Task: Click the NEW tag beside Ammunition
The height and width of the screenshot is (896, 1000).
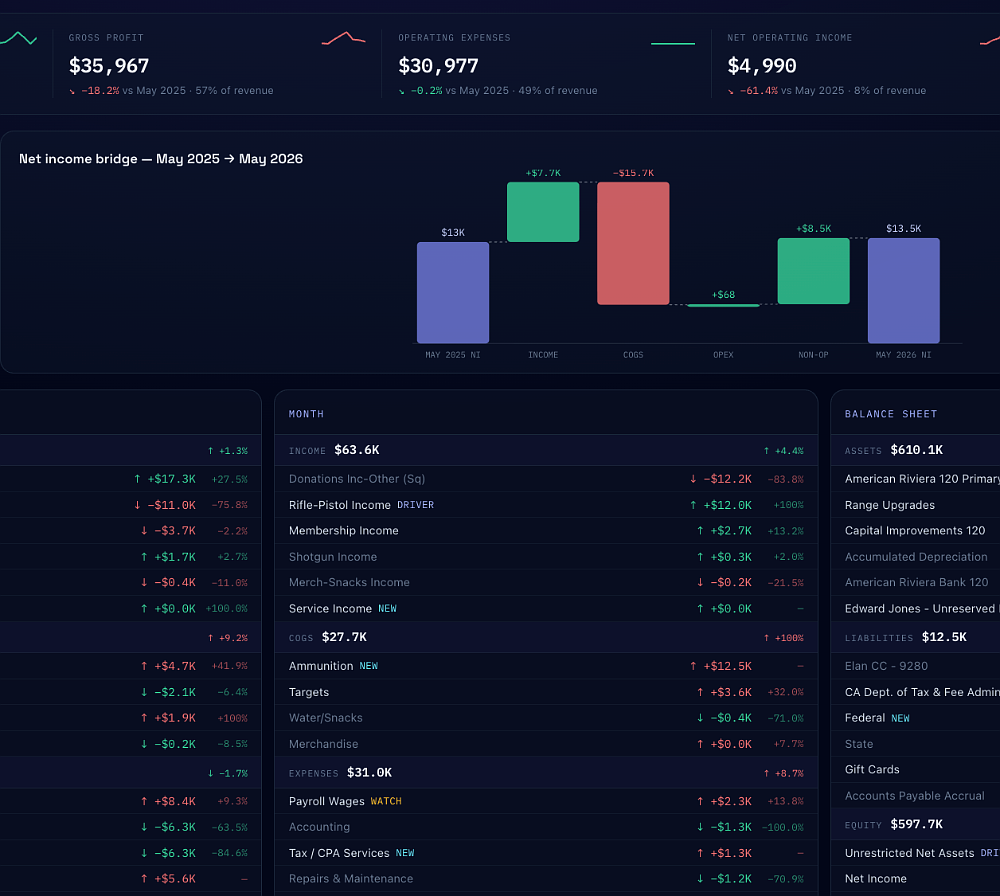Action: 369,666
